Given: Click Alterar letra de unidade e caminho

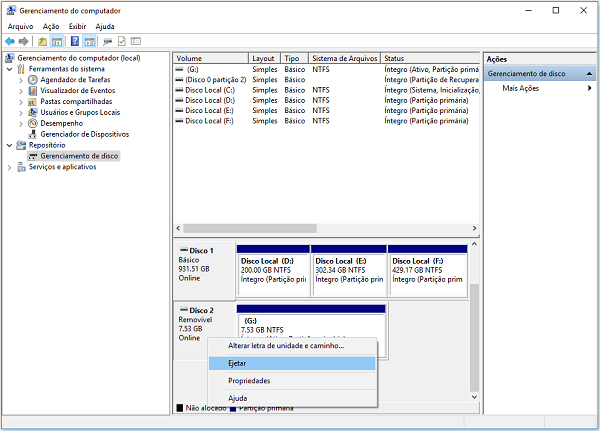Looking at the screenshot, I should [286, 346].
